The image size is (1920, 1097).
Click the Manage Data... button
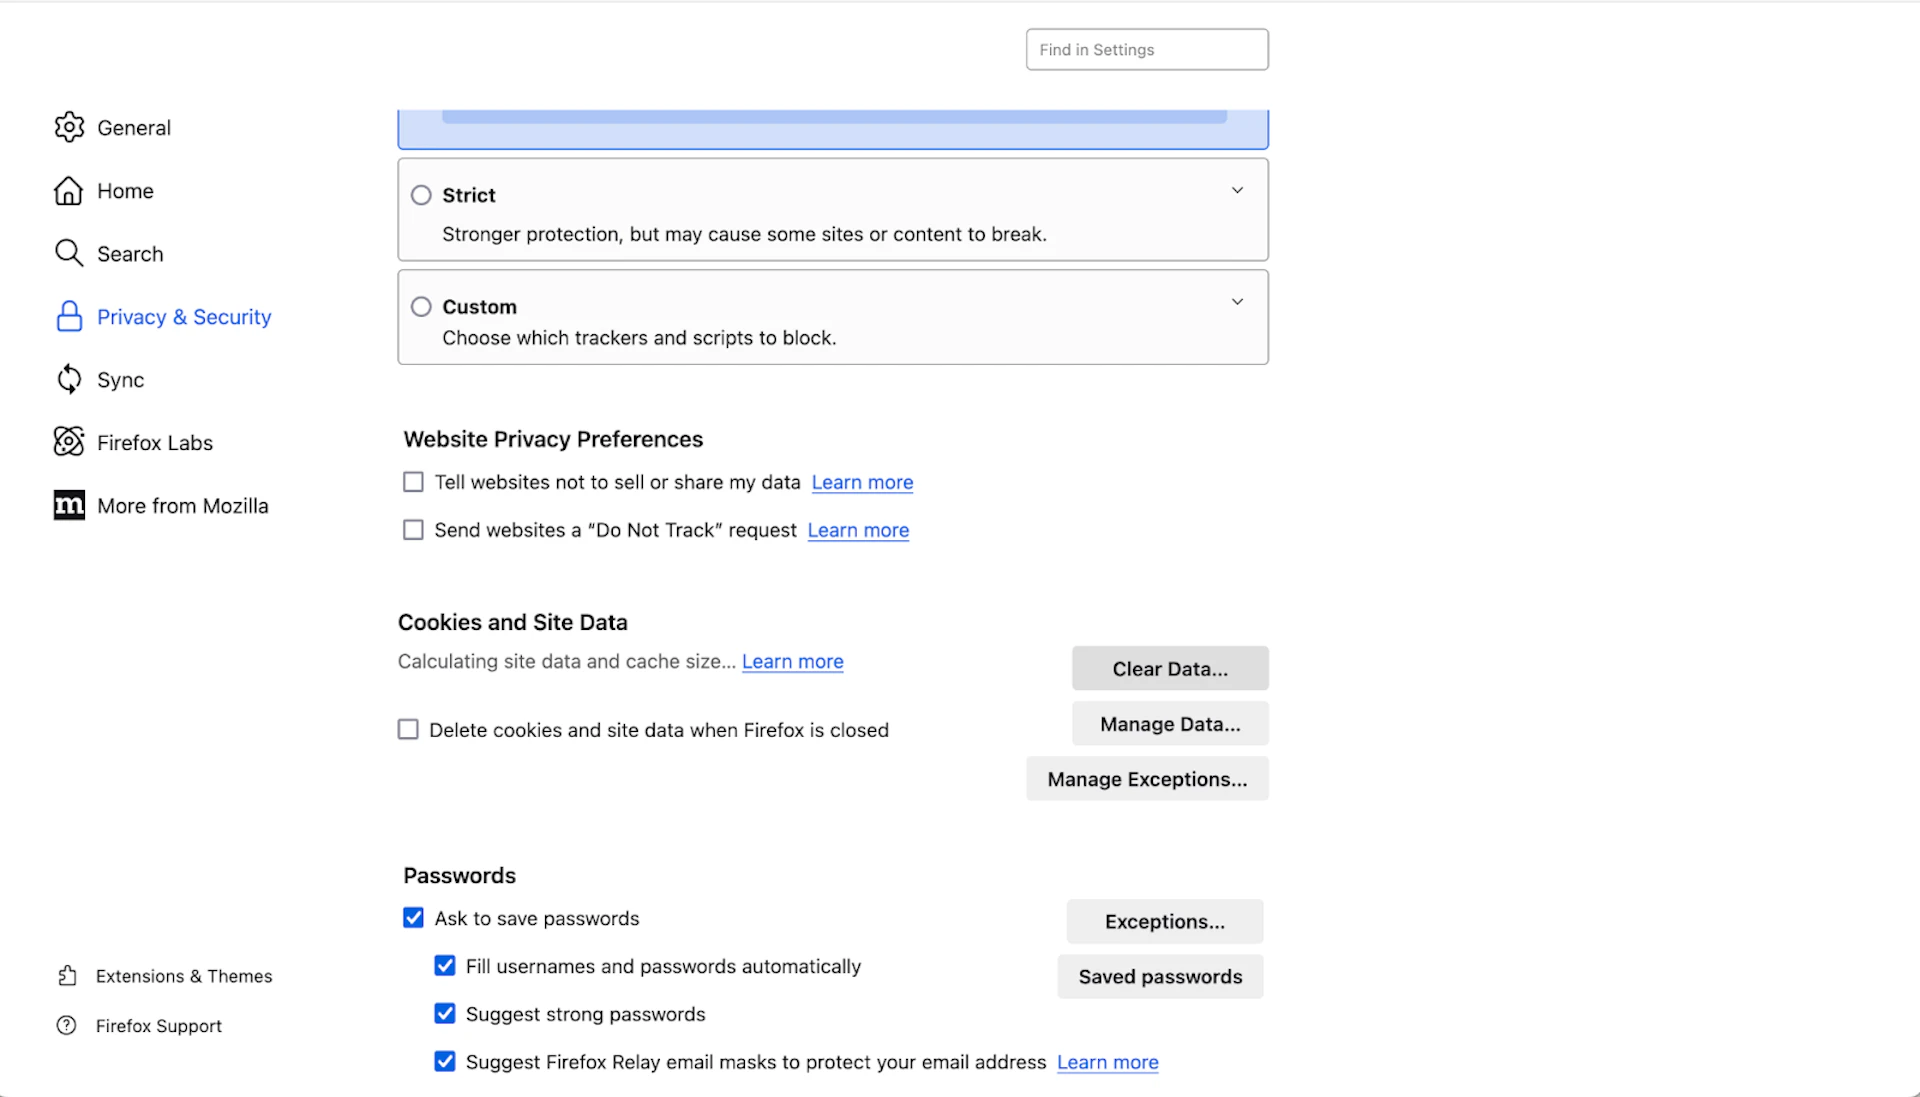[1170, 723]
